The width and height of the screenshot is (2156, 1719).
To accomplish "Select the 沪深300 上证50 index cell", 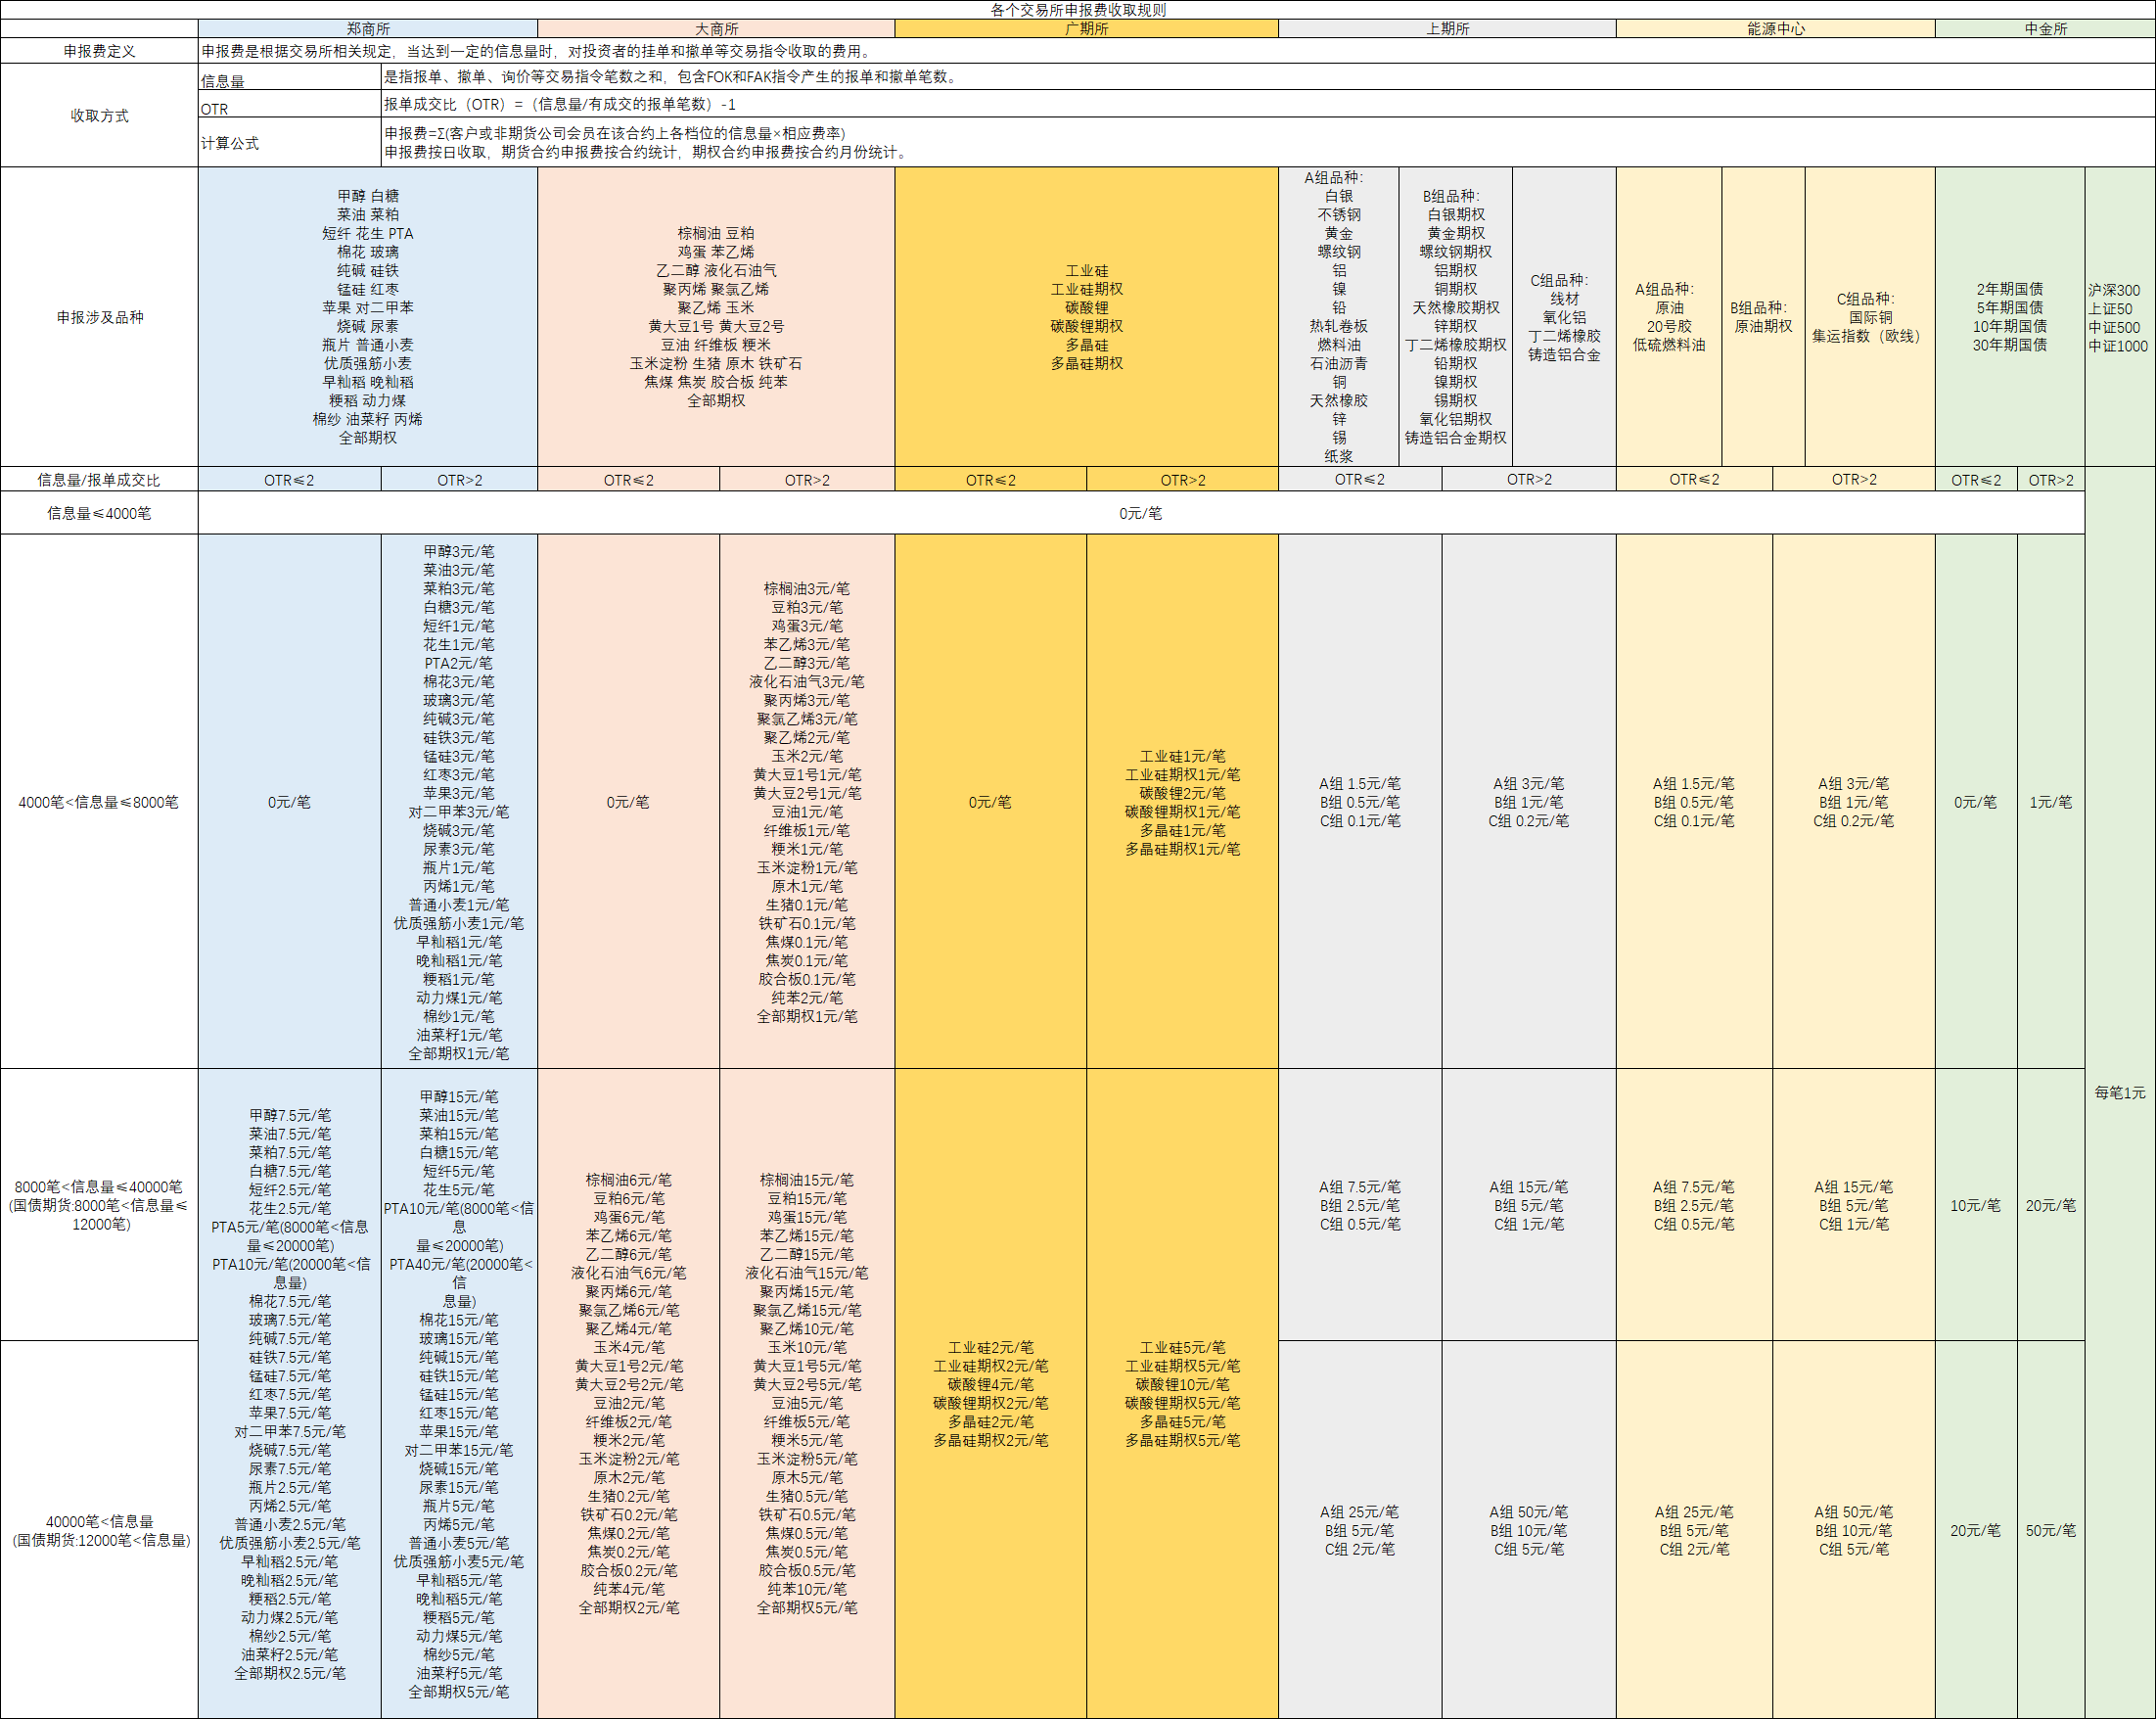I will coord(2120,317).
